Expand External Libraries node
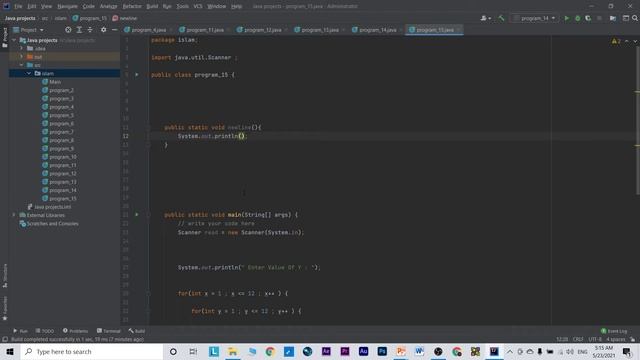Viewport: 640px width, 360px height. (14, 215)
